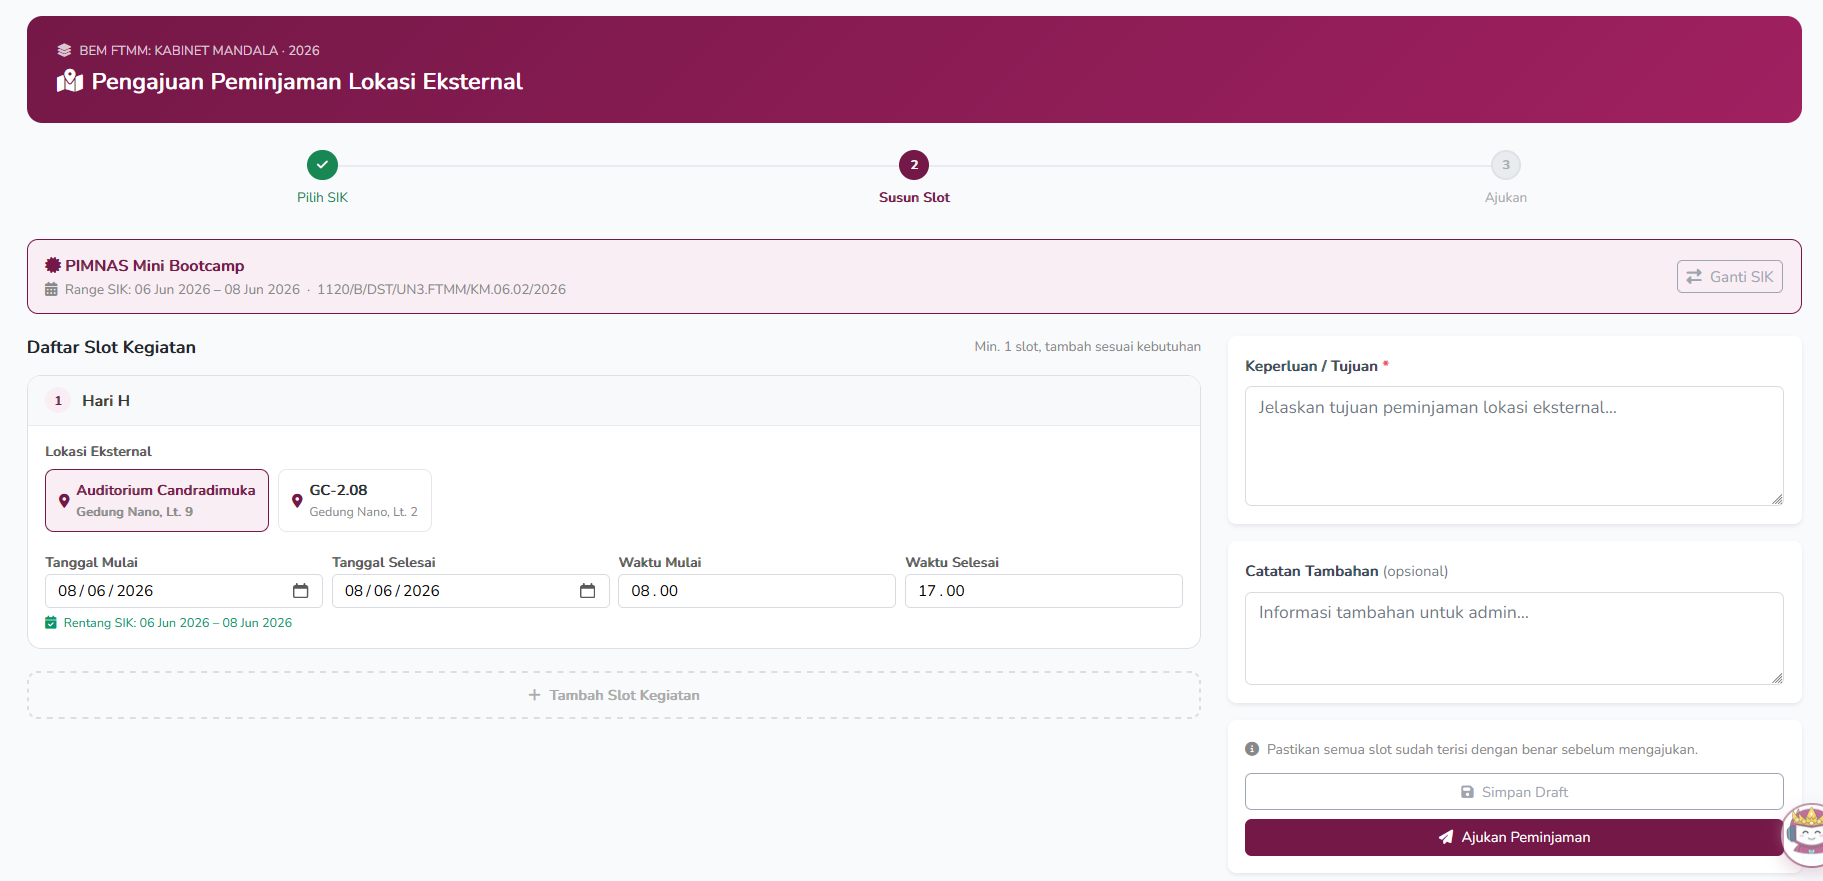Screen dimensions: 1823x881
Task: Click the completed Pilih SIK step checkmark
Action: [322, 165]
